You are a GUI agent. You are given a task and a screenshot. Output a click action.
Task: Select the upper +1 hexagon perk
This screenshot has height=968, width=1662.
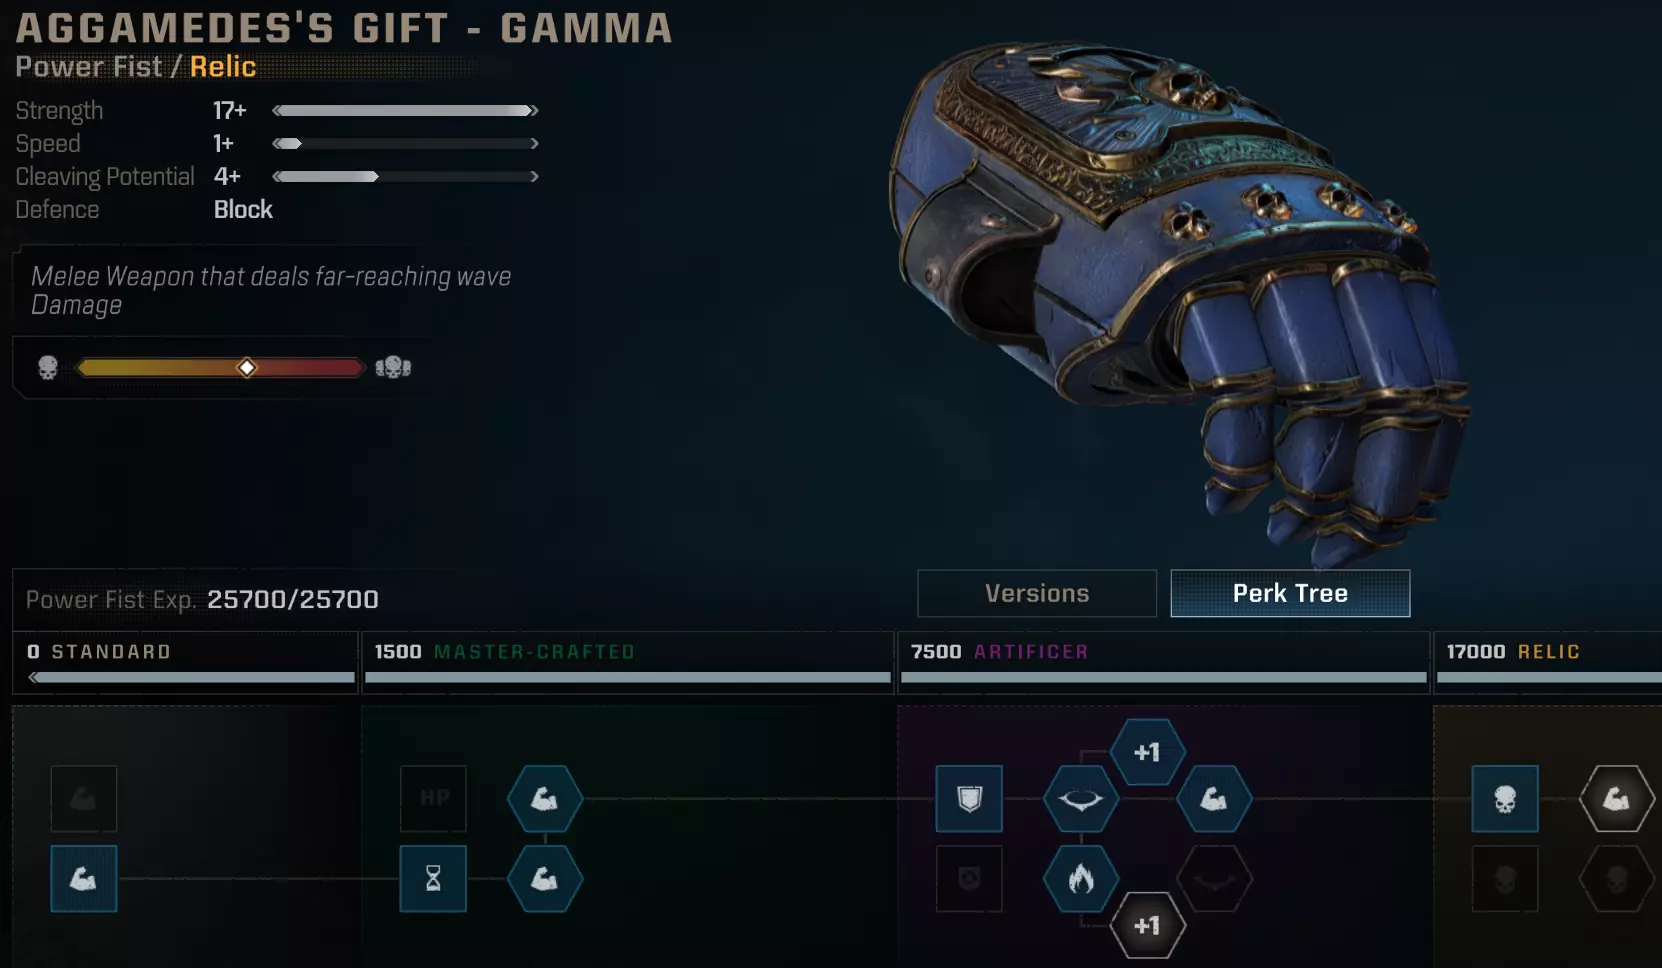1148,752
